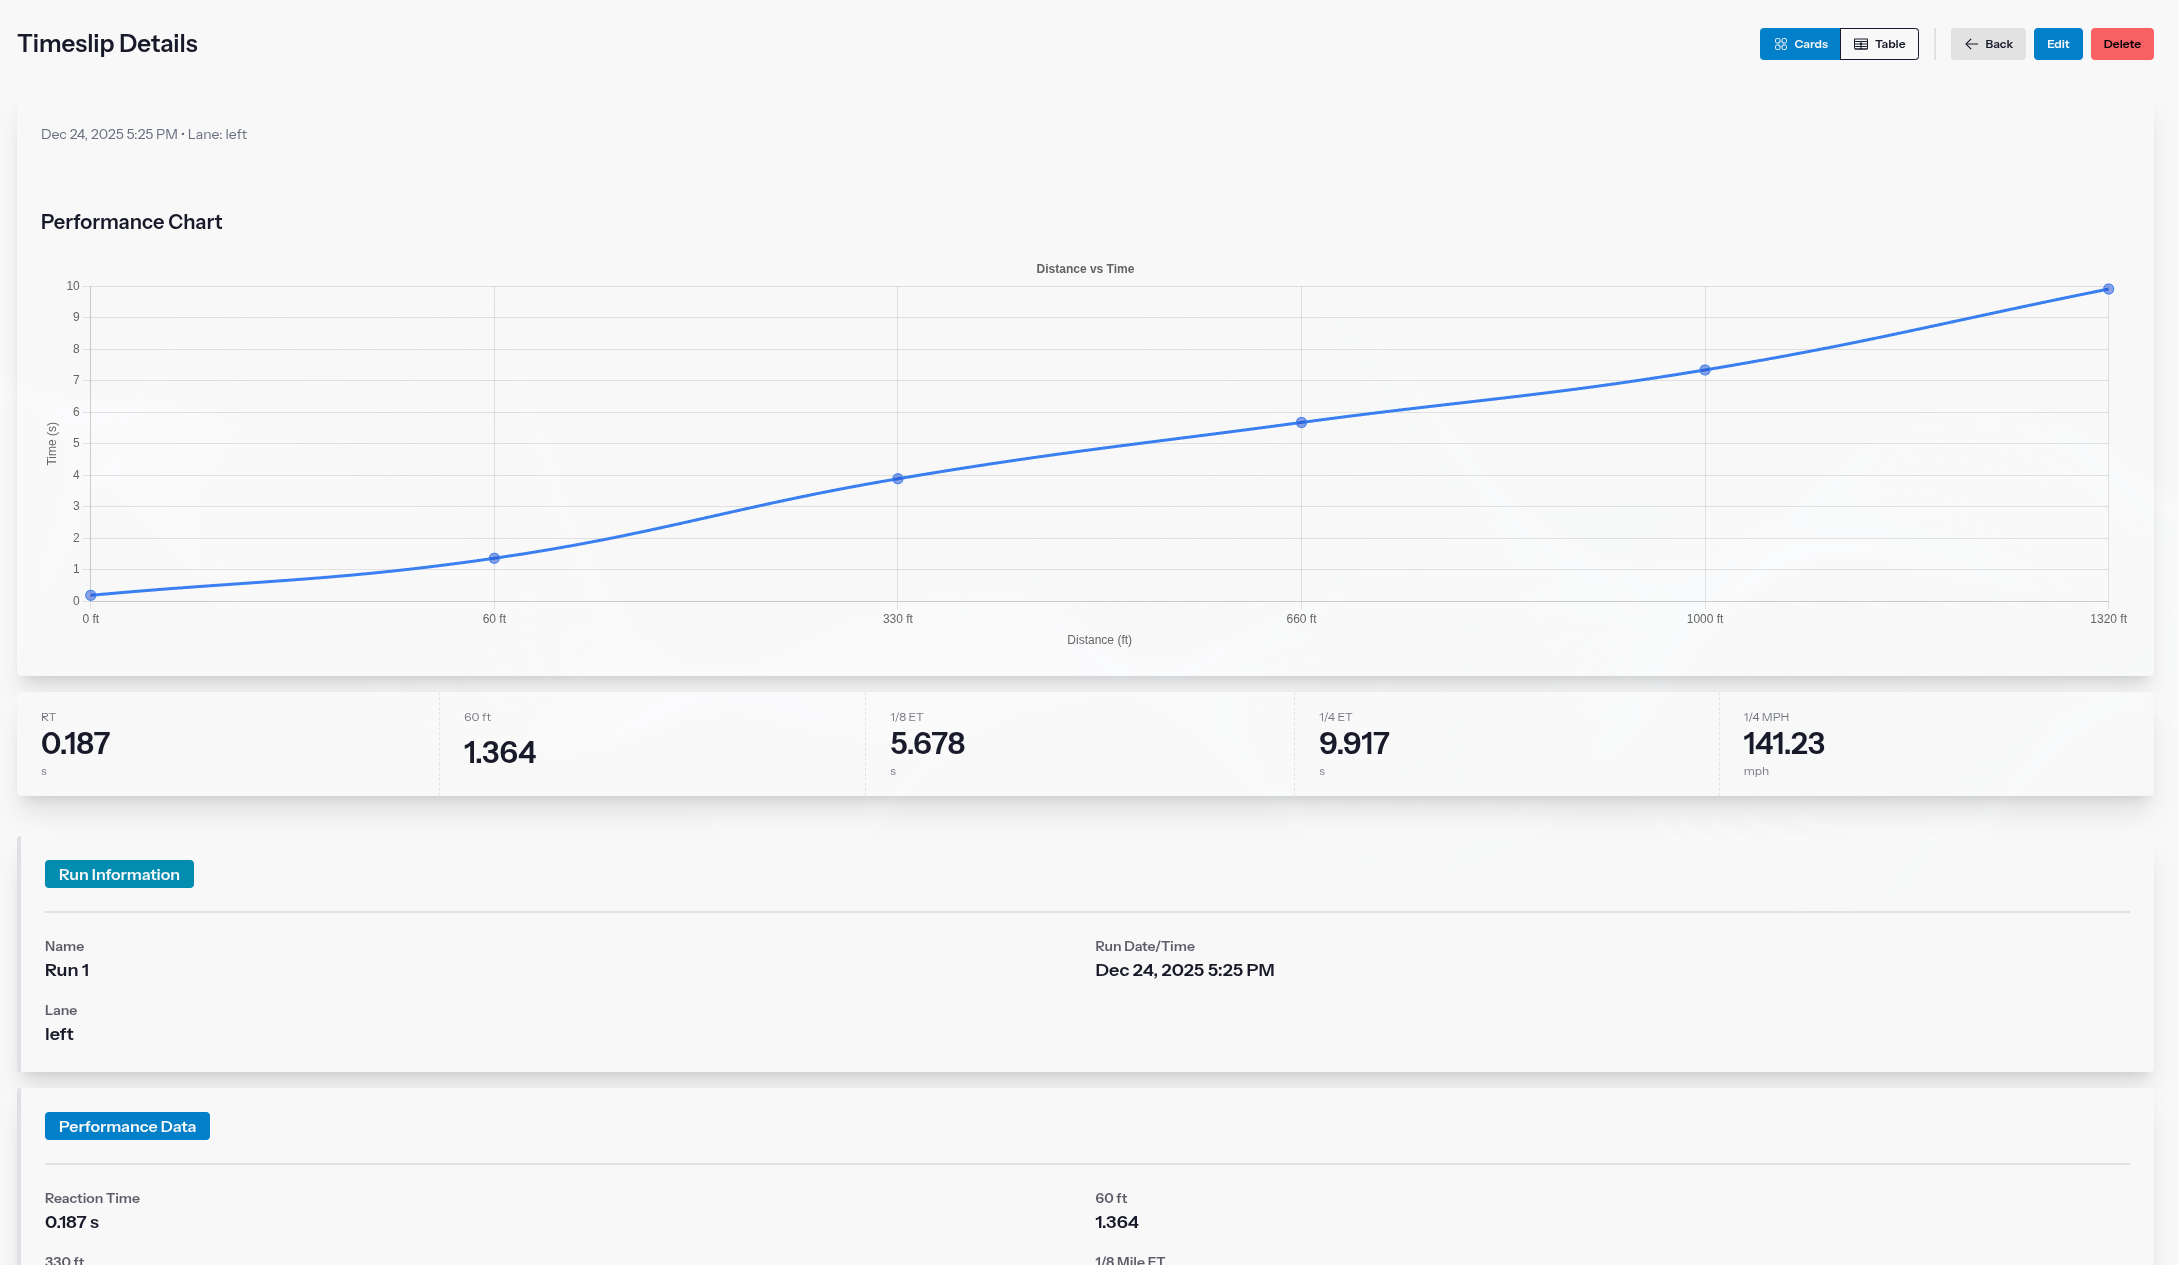The image size is (2179, 1265).
Task: Click the 660 ft chart data point
Action: click(x=1301, y=423)
